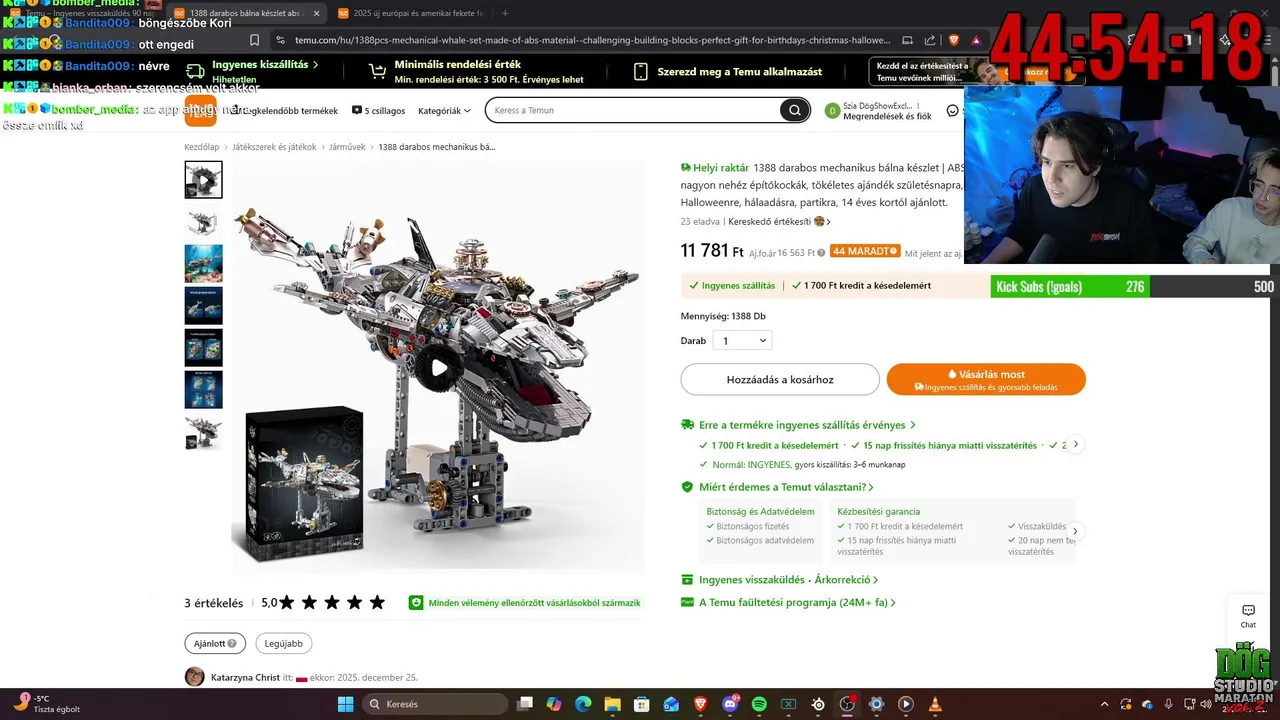This screenshot has width=1280, height=720.
Task: Click the shopping cart icon in top banner
Action: (377, 71)
